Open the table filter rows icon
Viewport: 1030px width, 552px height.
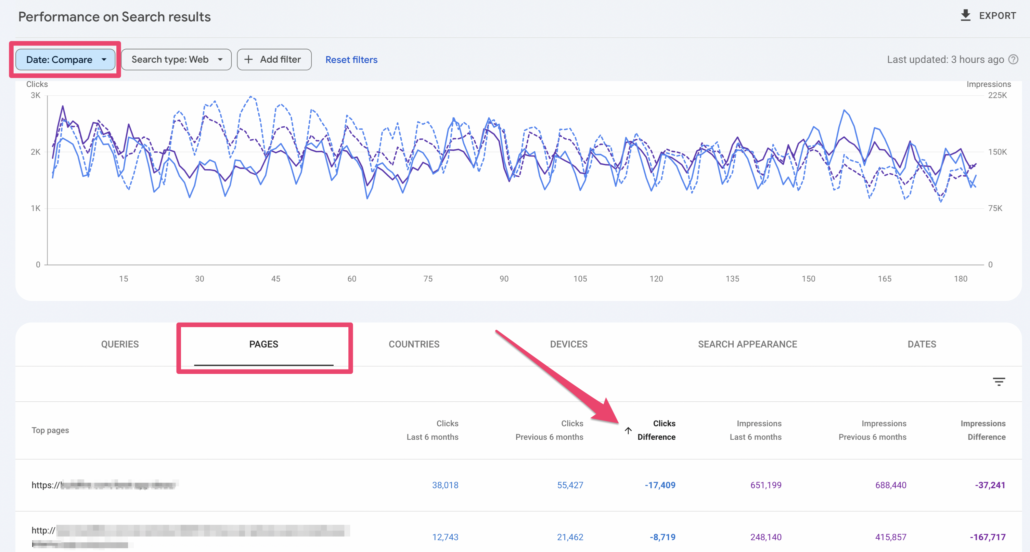pyautogui.click(x=998, y=382)
